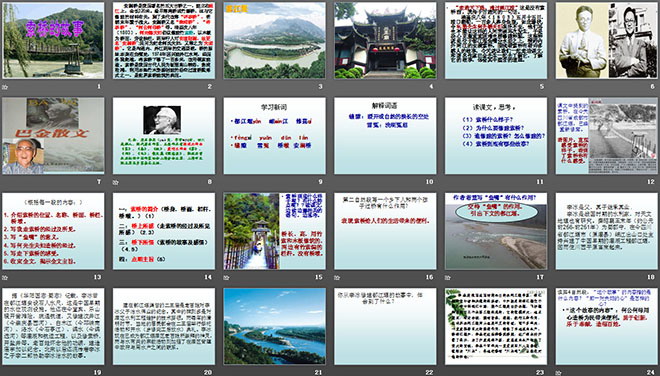660x376 pixels.
Task: Select slide 11 读课文，思考 thumbnail
Action: [x=496, y=136]
